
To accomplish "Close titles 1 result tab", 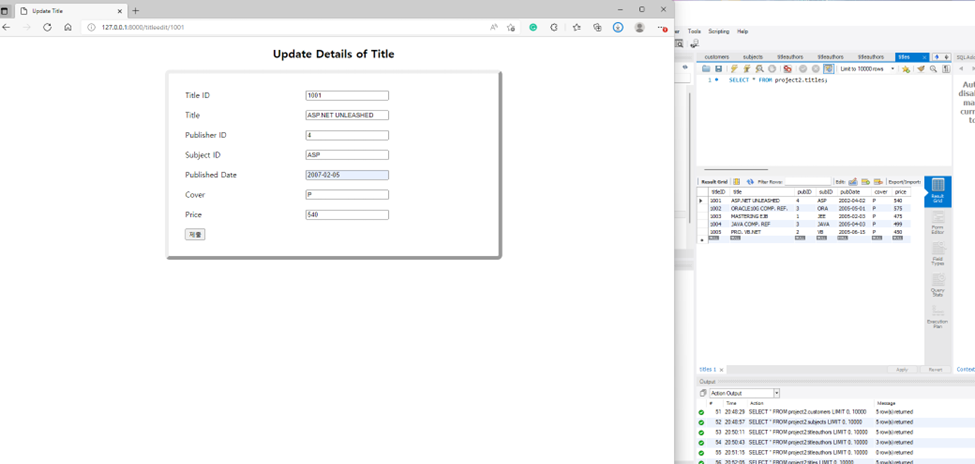I will click(x=721, y=369).
